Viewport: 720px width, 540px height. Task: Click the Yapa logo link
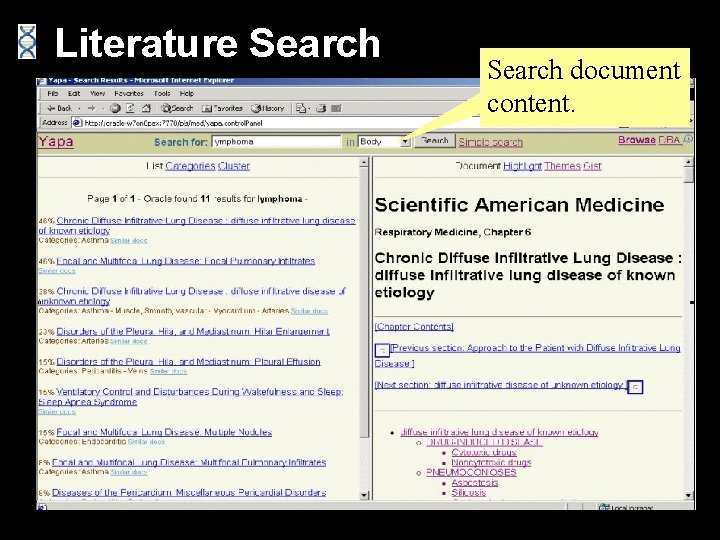tap(56, 141)
